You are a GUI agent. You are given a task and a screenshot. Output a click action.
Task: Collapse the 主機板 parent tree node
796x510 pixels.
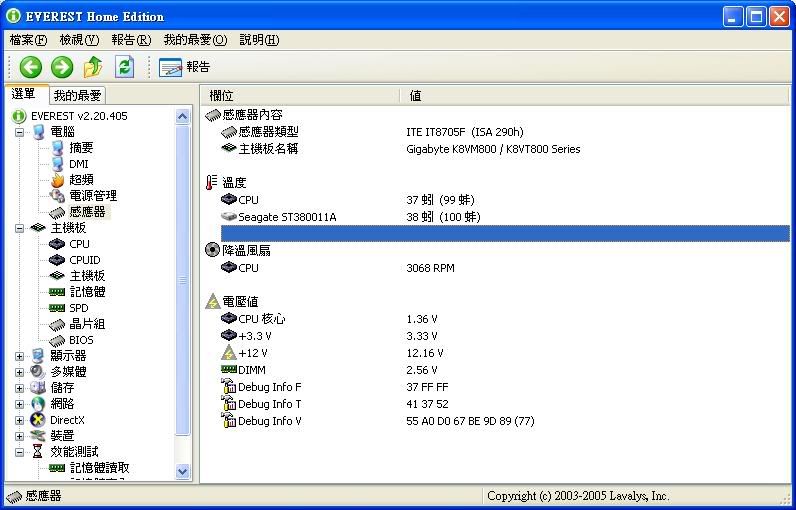tap(19, 228)
